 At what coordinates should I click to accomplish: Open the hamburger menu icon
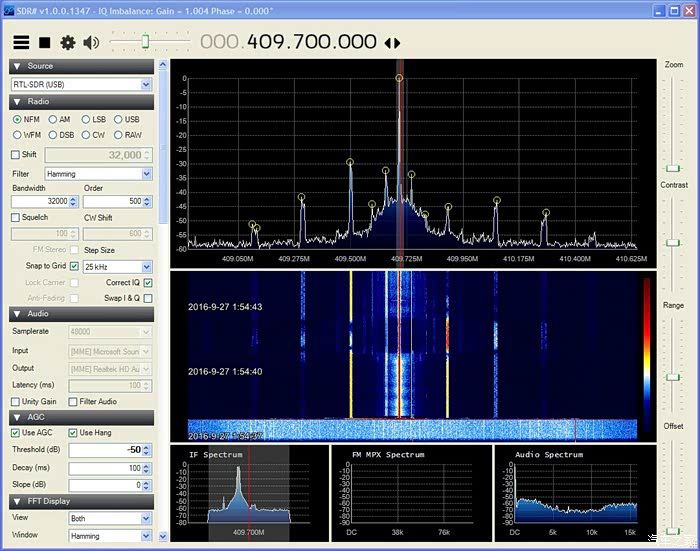coord(21,42)
